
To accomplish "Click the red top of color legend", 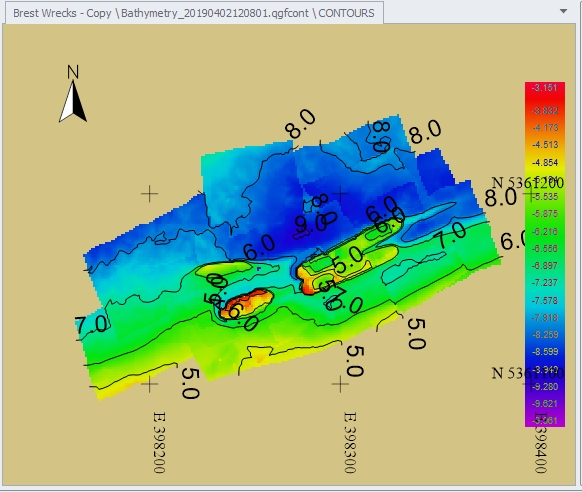I will [545, 88].
